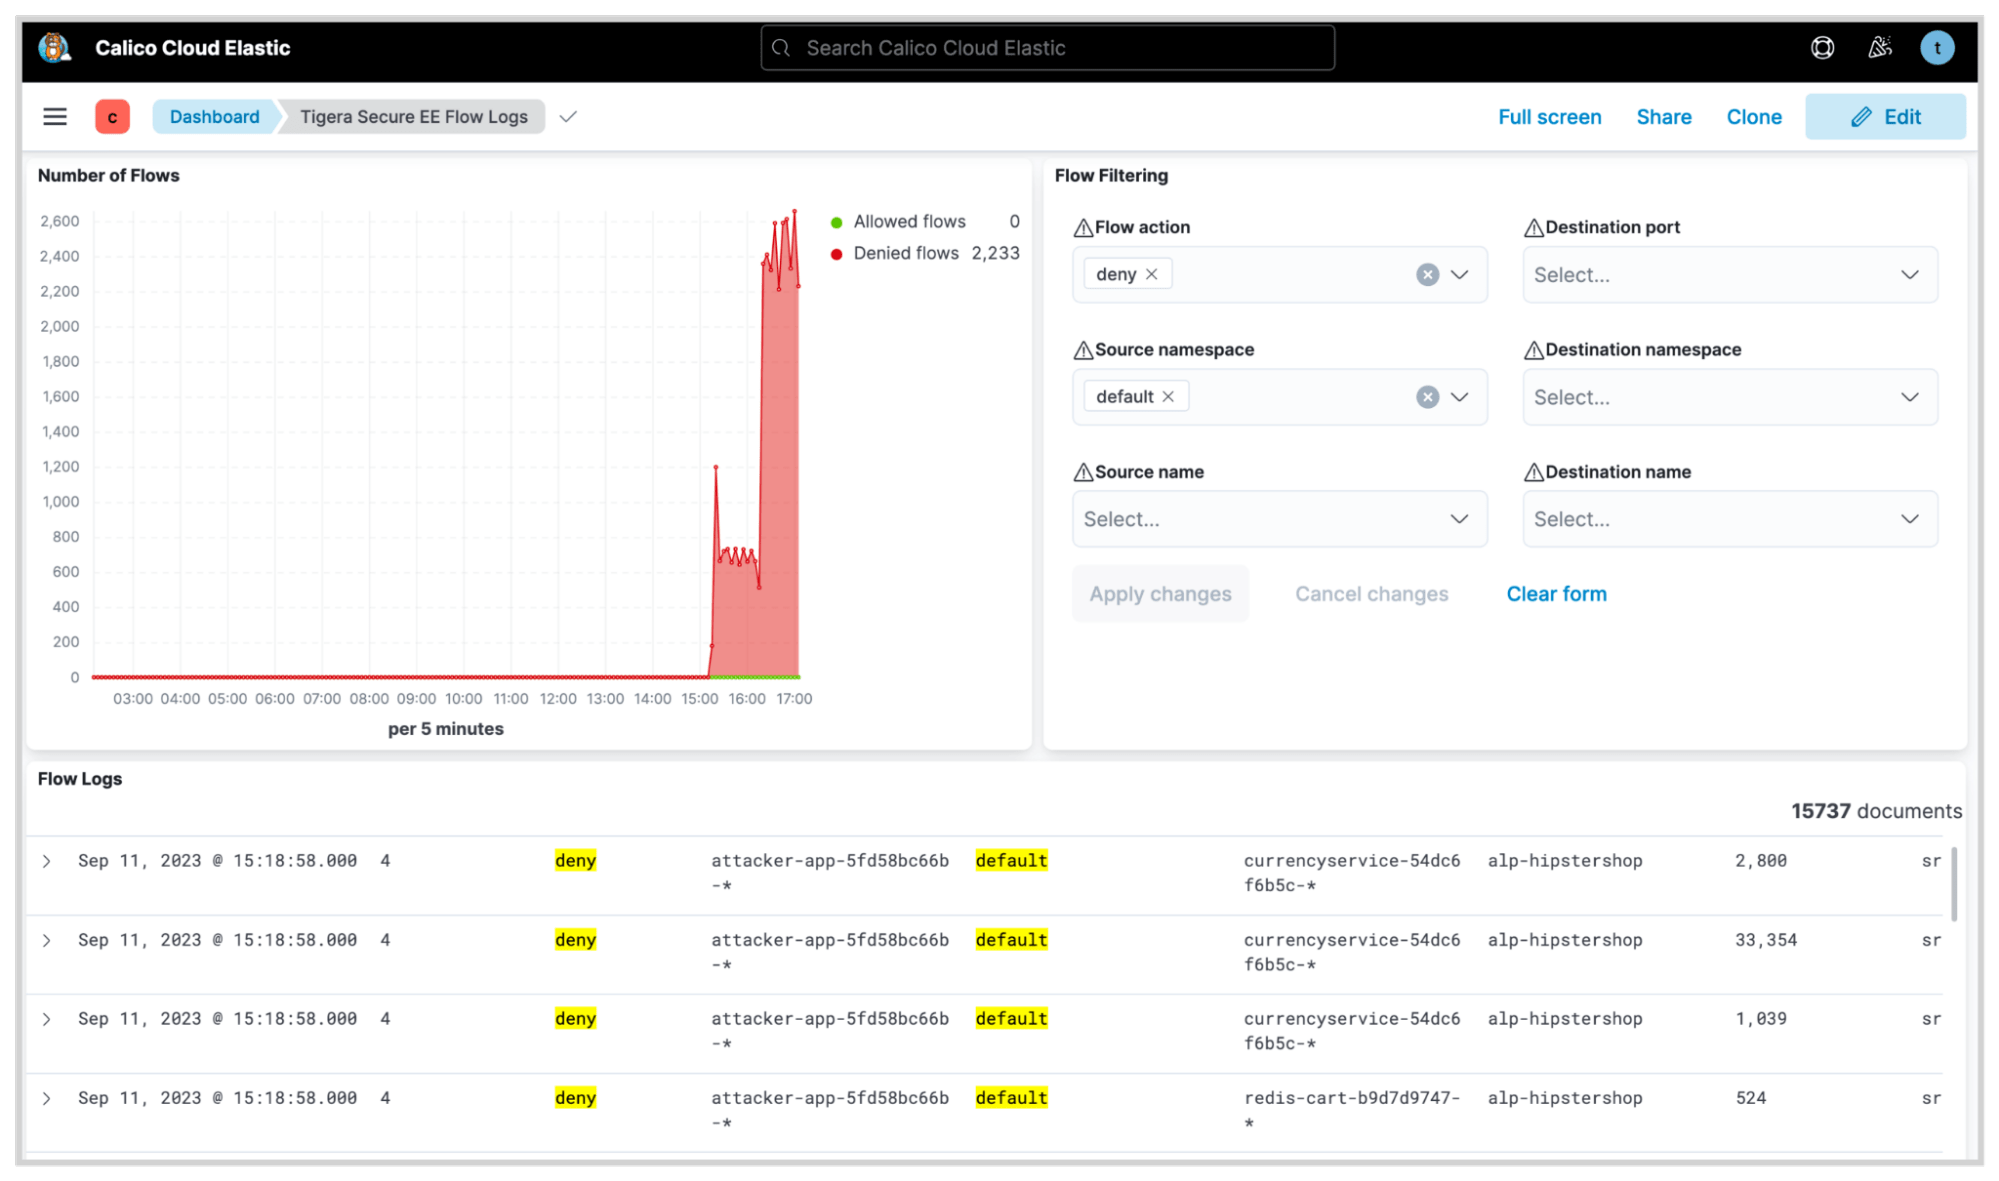Clear all Source namespace selections

(1427, 397)
